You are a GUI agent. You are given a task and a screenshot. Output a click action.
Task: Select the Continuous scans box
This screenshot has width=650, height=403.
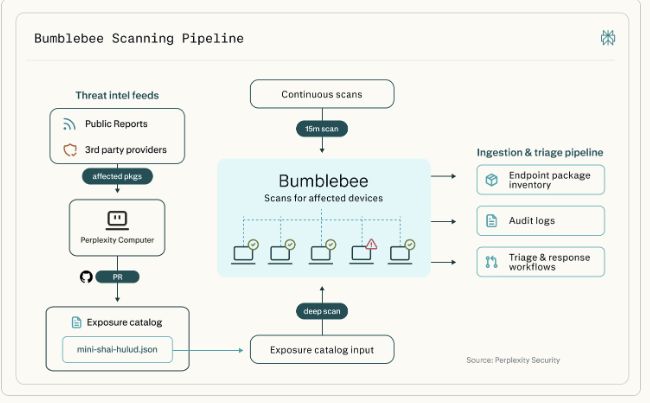322,94
